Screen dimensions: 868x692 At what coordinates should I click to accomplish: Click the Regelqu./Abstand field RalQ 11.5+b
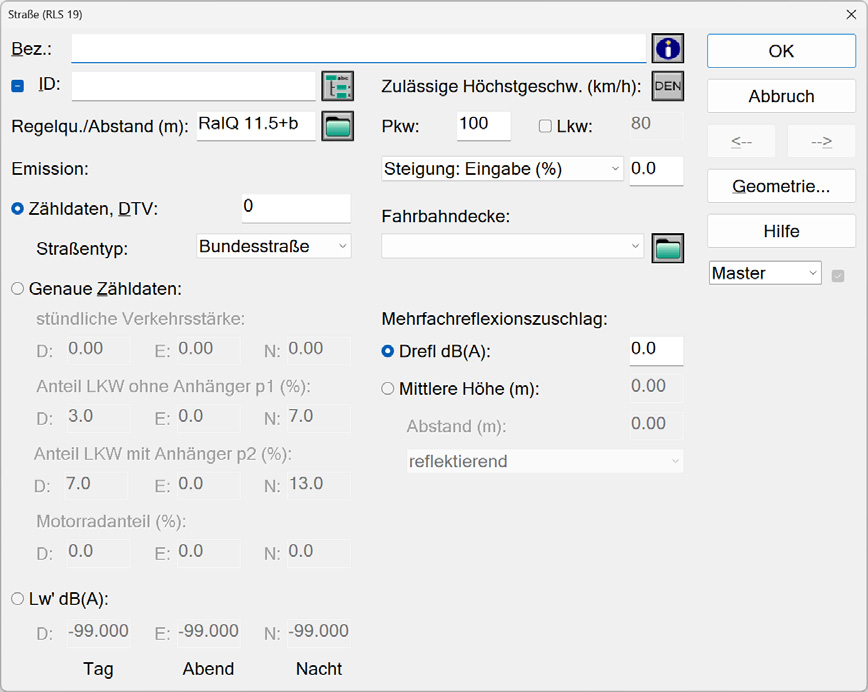[x=256, y=126]
